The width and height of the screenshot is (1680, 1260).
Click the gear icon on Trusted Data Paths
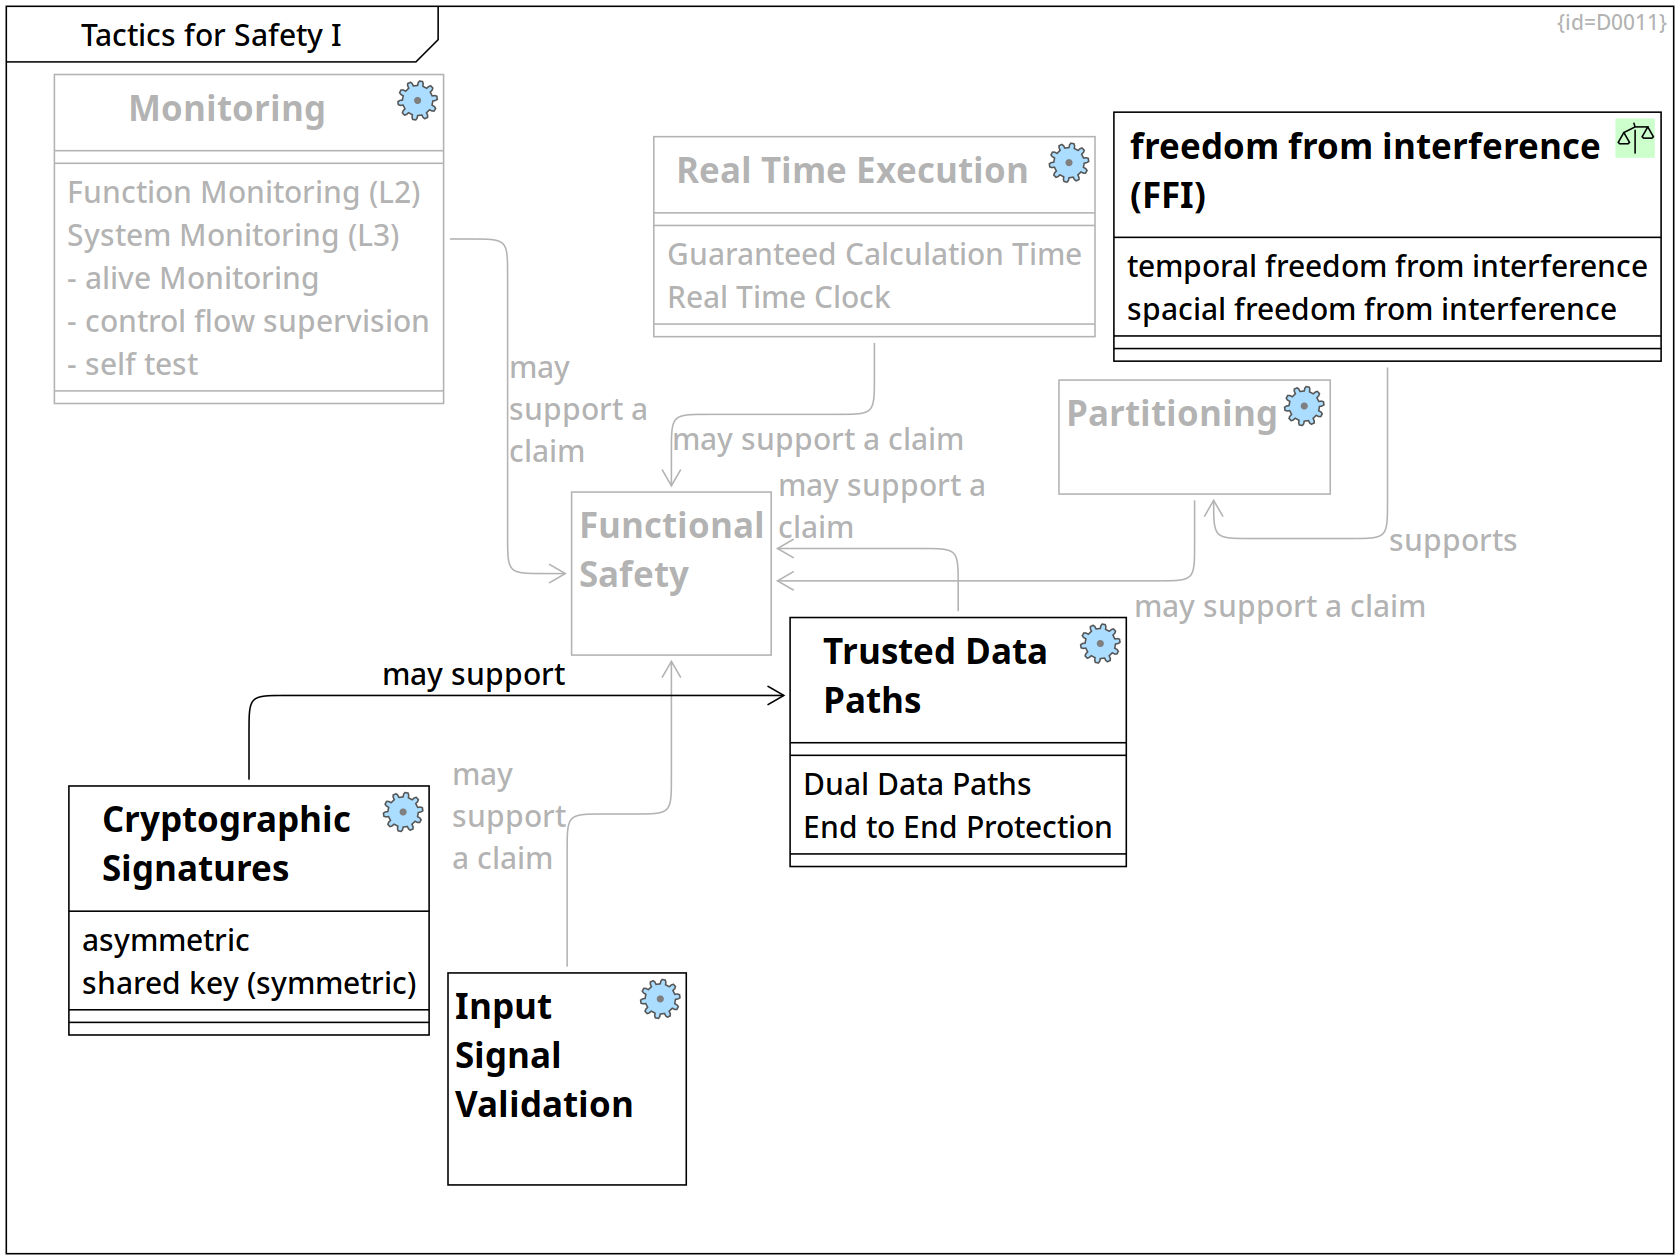point(1099,644)
